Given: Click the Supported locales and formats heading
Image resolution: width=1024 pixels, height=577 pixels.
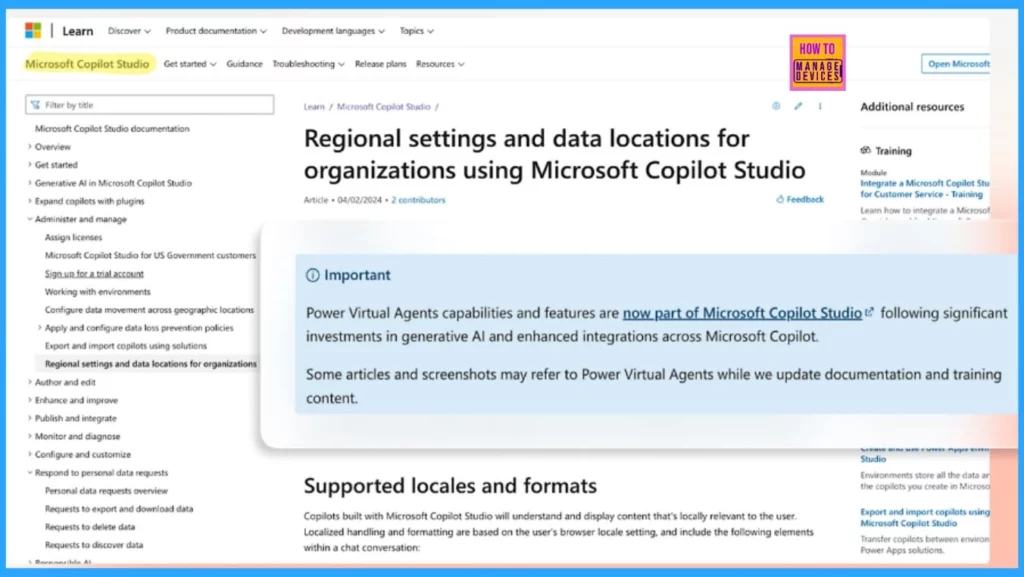Looking at the screenshot, I should (450, 486).
